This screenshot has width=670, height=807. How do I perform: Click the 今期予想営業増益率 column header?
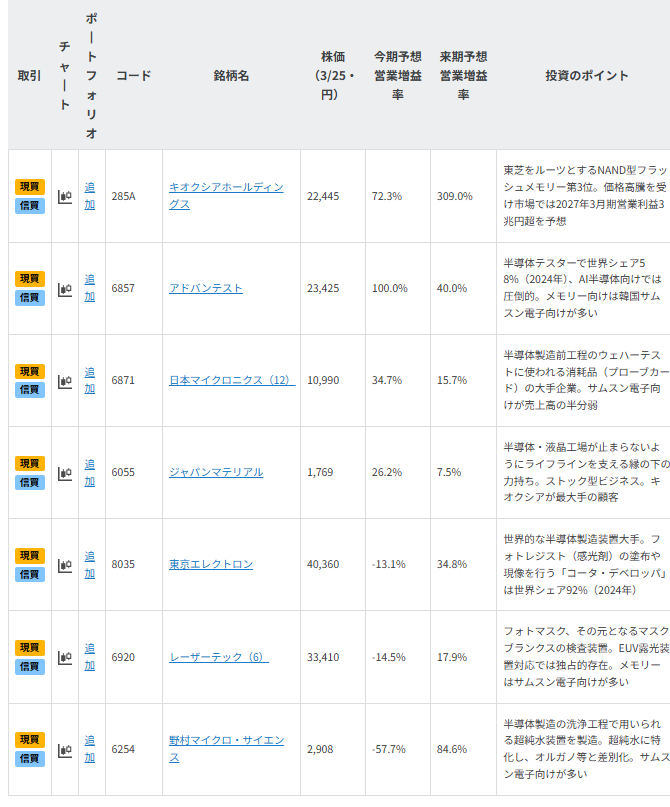pos(398,76)
